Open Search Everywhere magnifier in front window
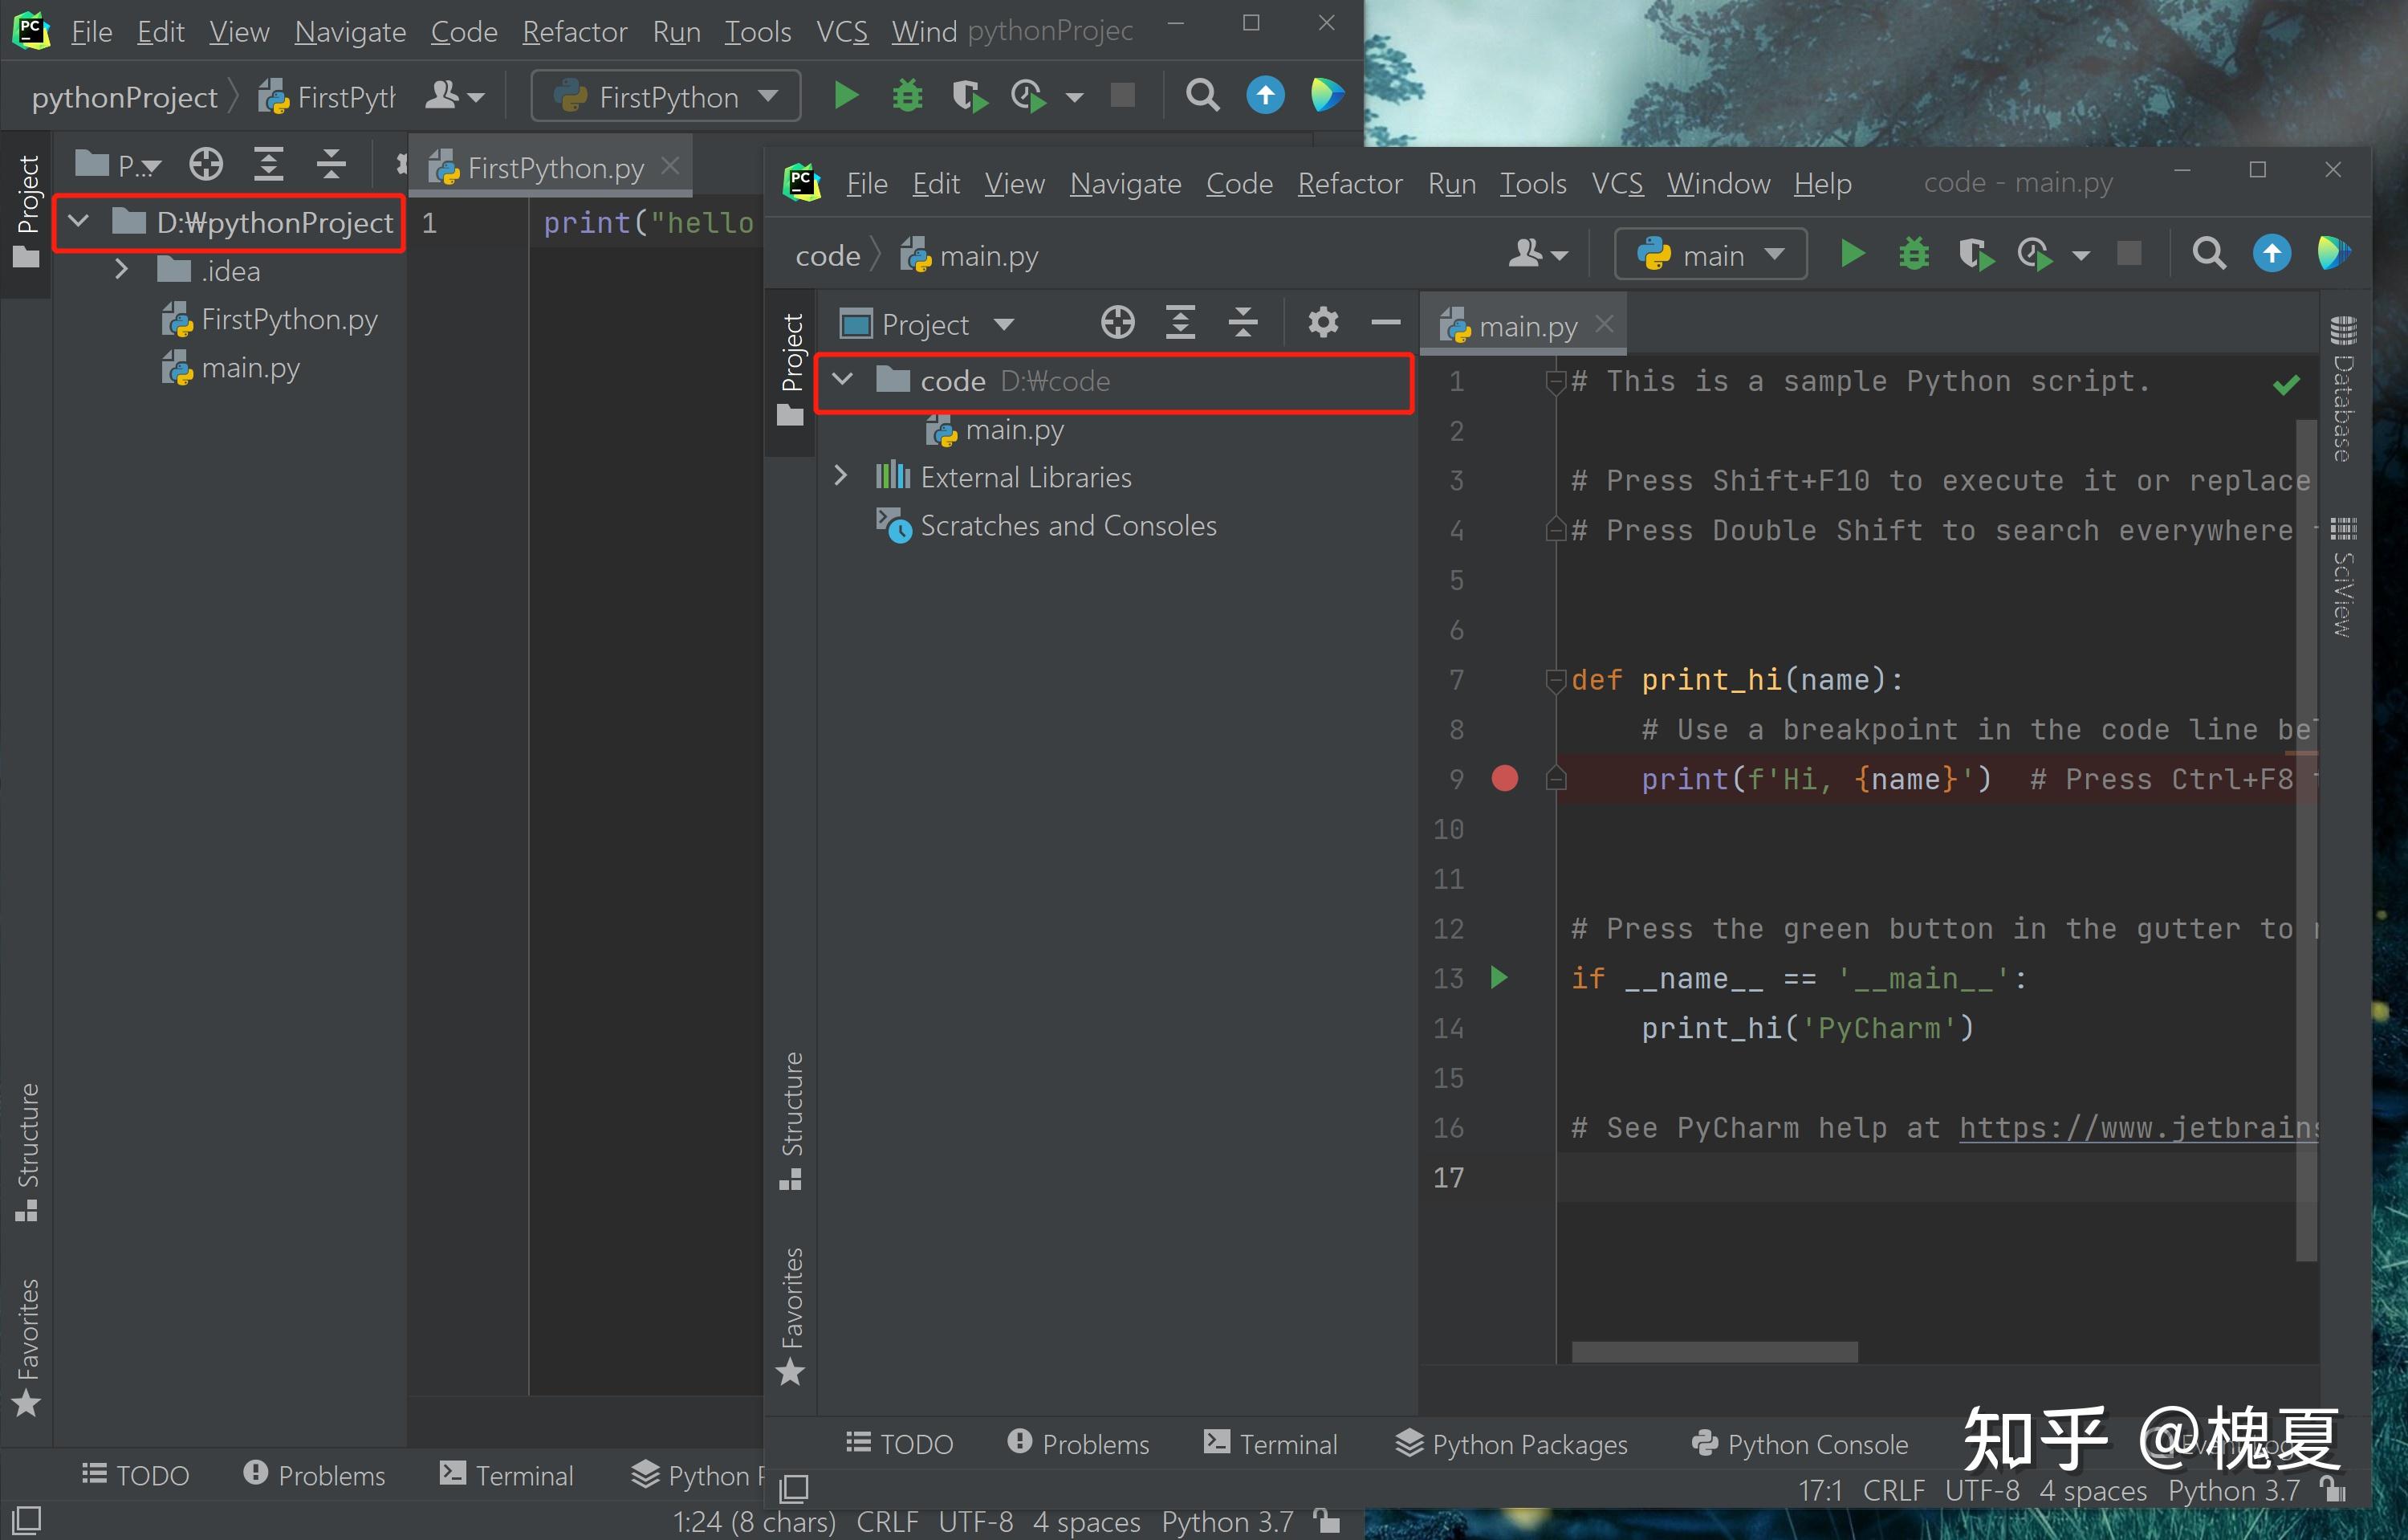 click(x=2208, y=255)
